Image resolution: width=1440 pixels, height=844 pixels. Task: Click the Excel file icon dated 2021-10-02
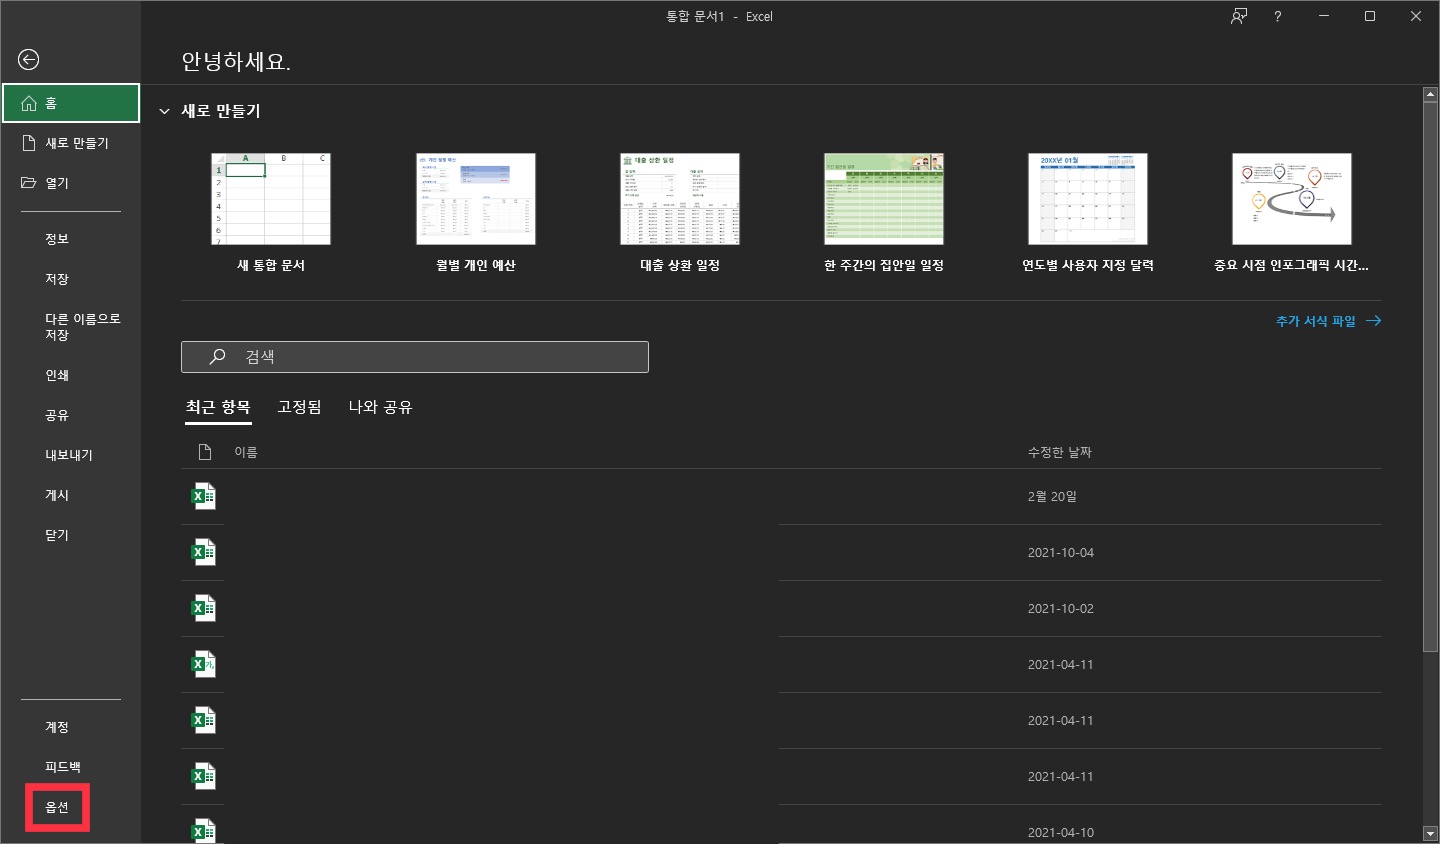click(203, 608)
